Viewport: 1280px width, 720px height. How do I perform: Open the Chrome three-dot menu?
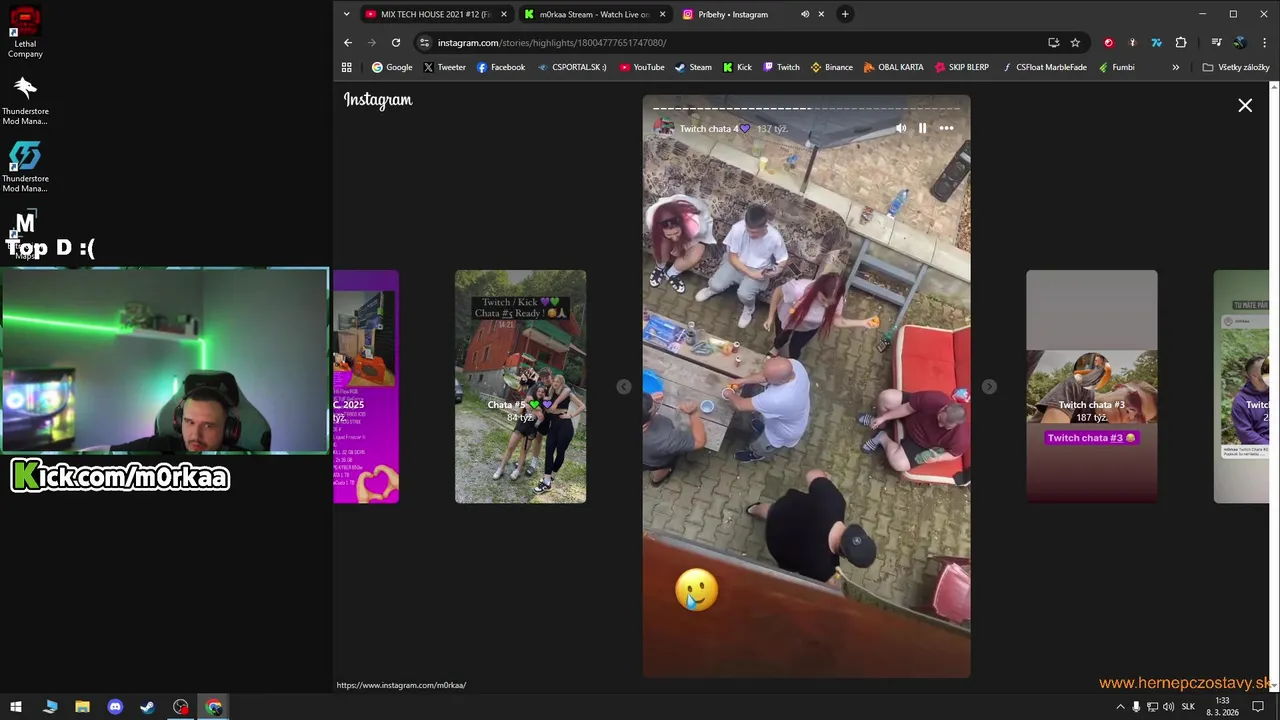1265,42
